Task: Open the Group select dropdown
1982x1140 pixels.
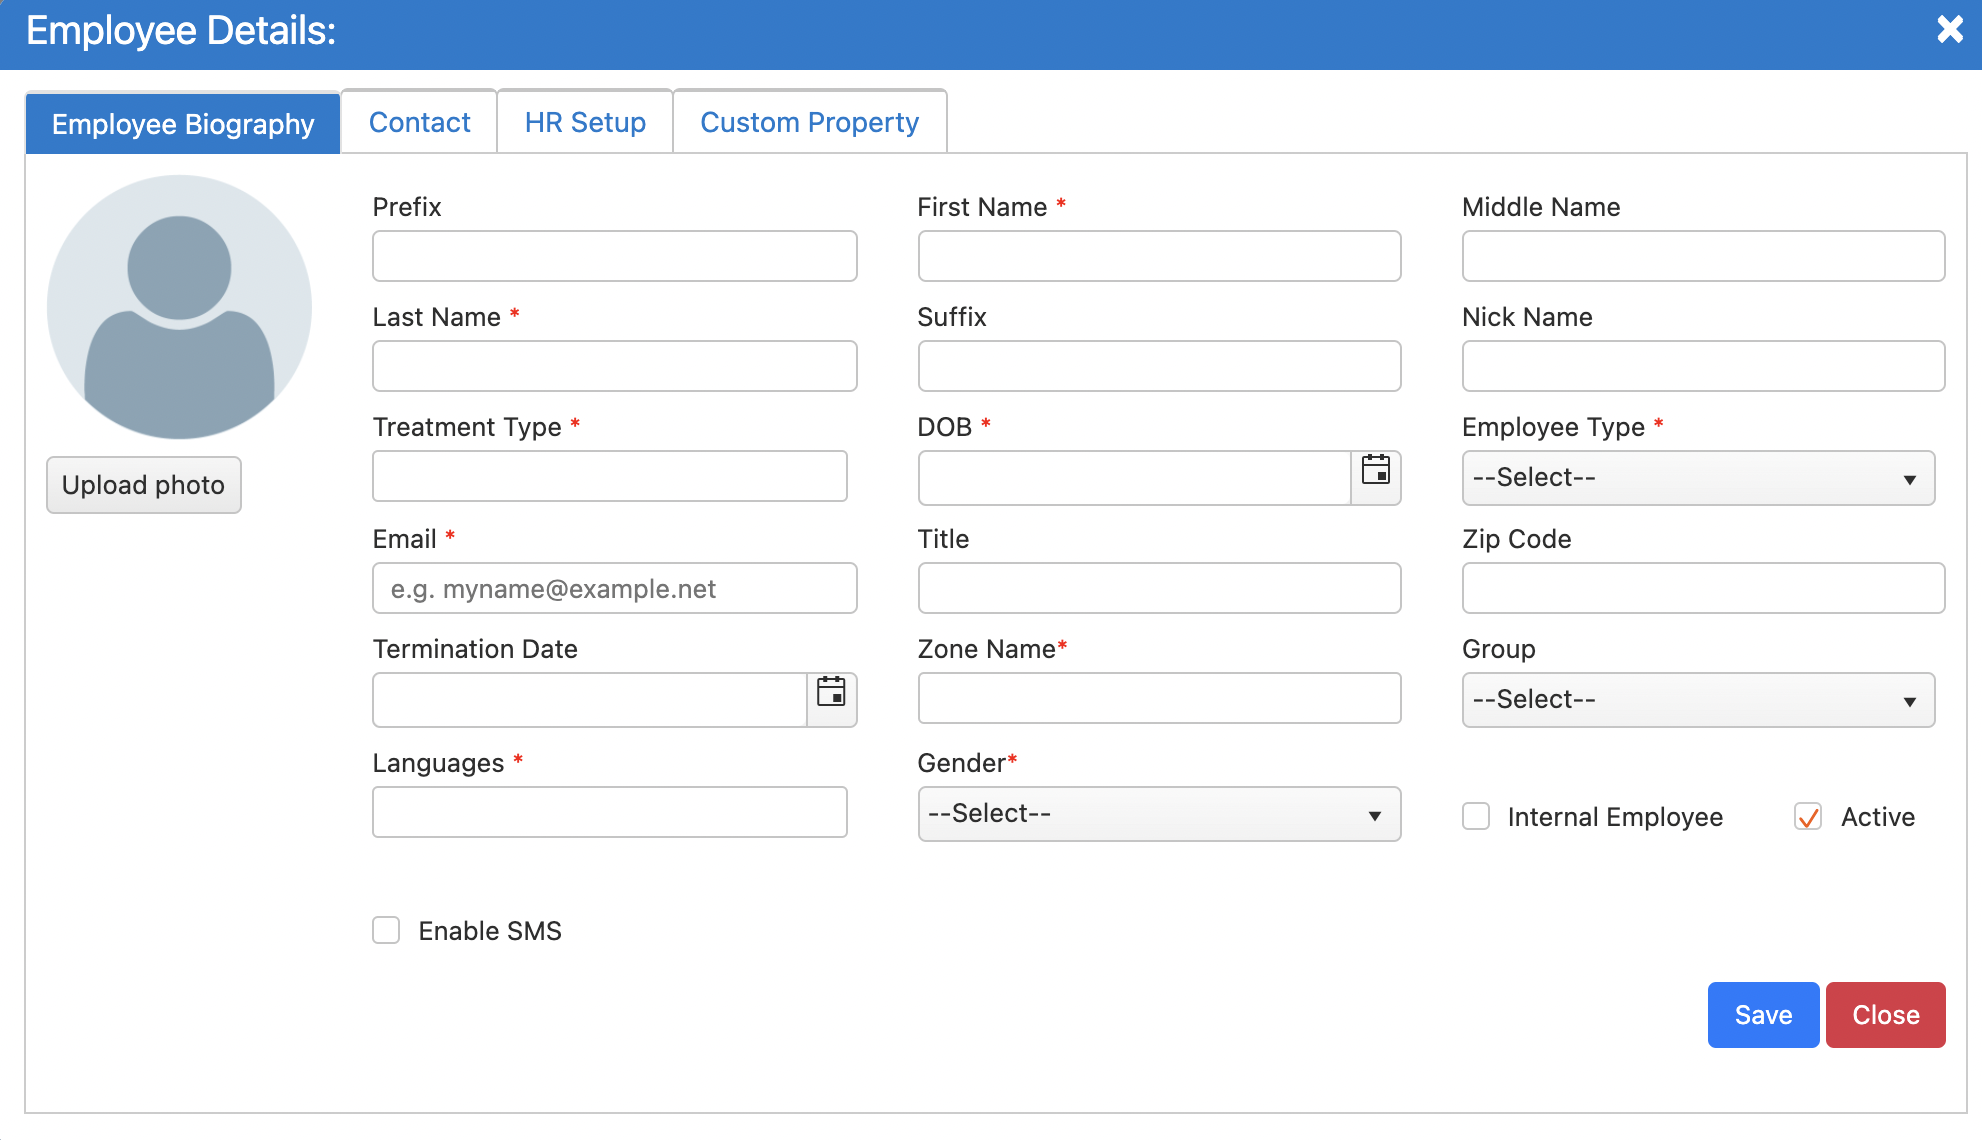Action: pyautogui.click(x=1698, y=700)
